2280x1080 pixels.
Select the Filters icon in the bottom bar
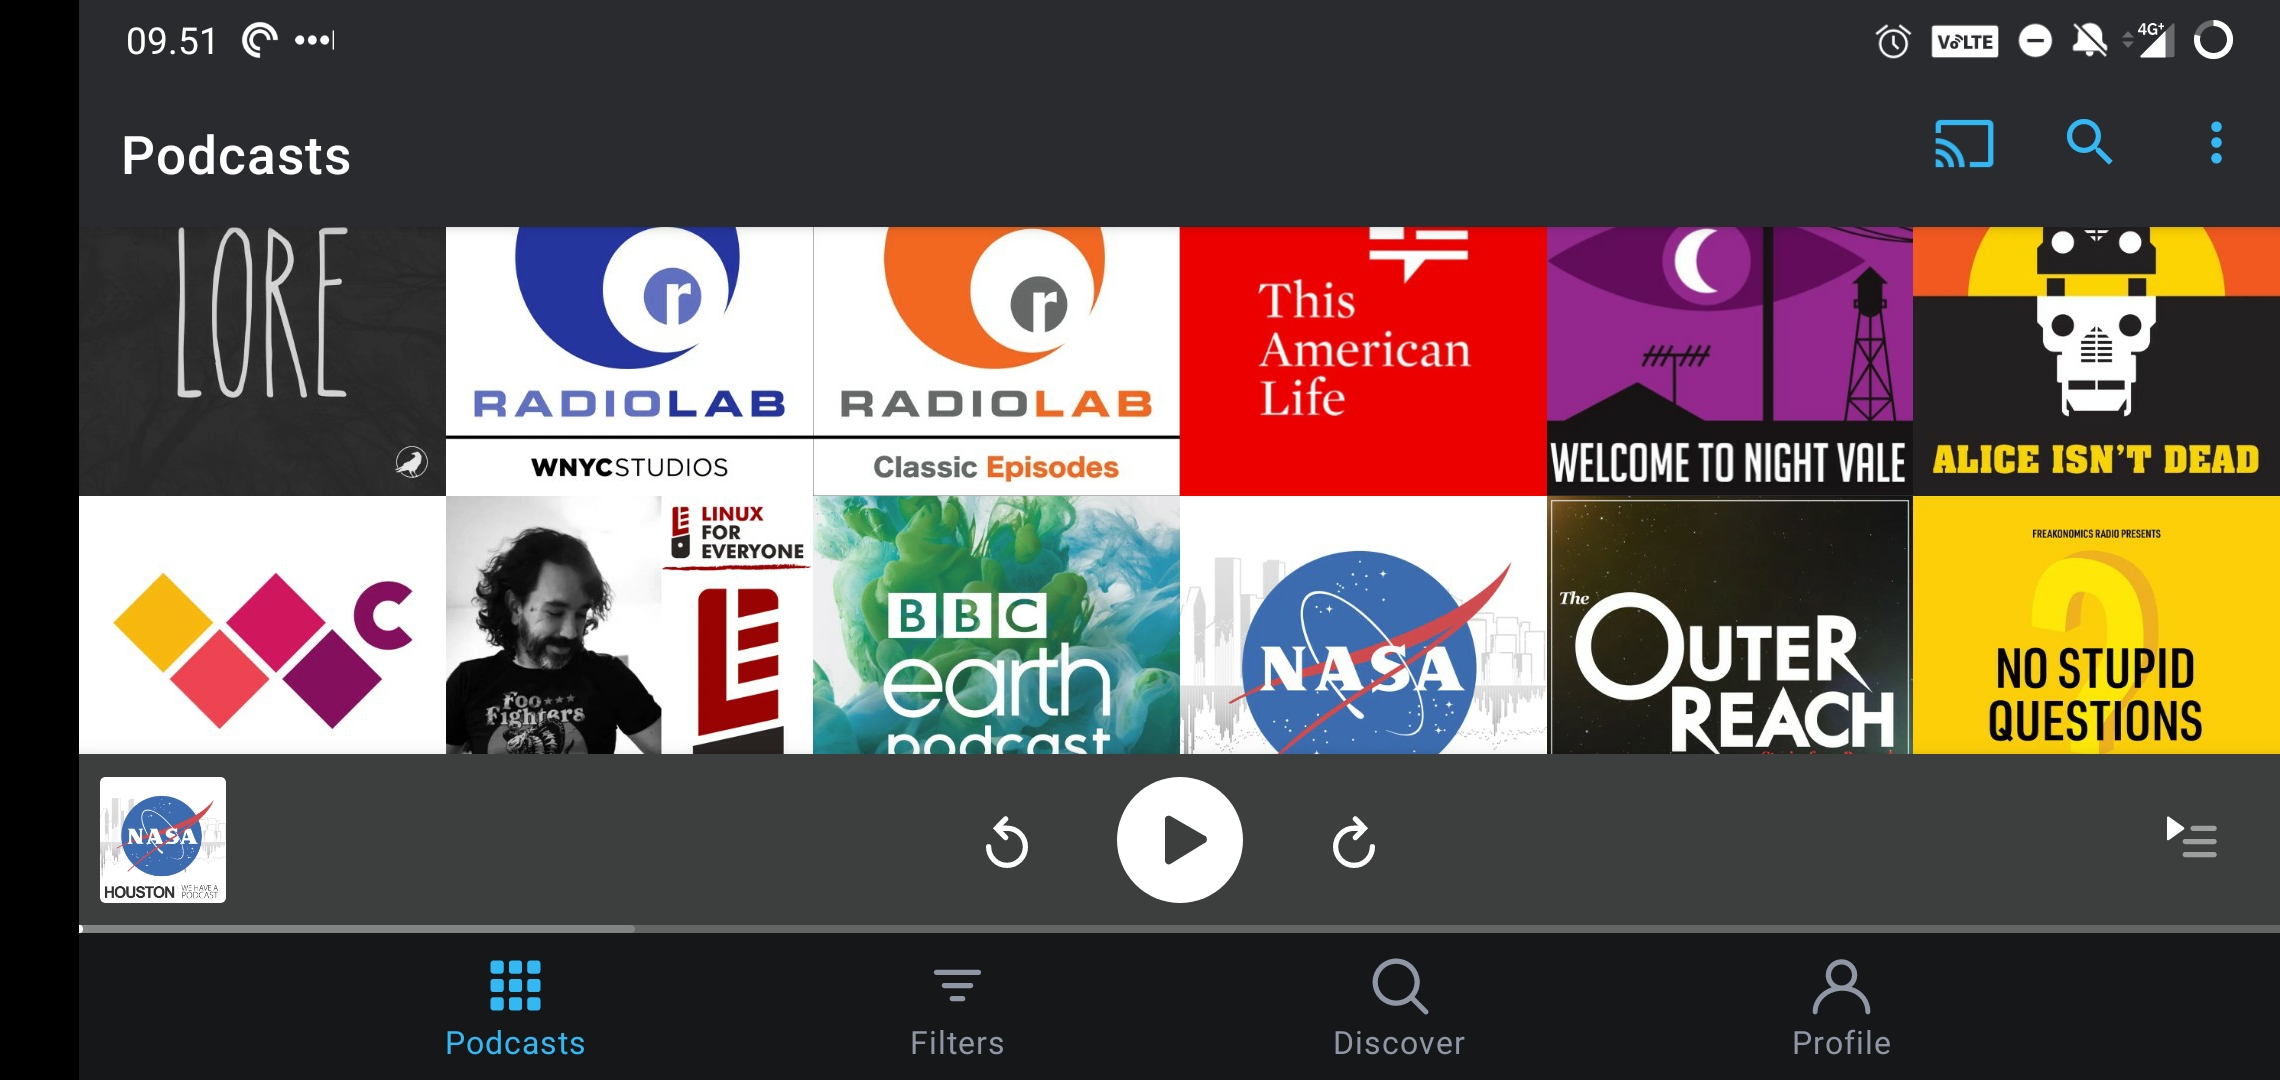[956, 985]
